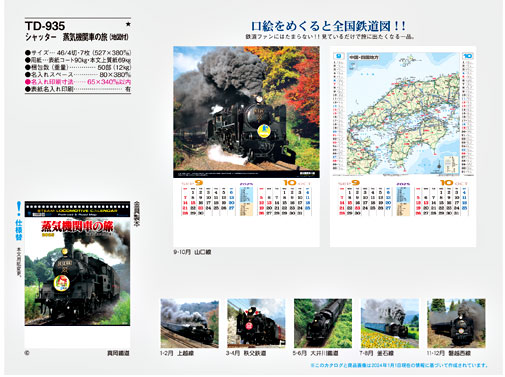Click the blue exclamation mark icon
Viewport: 505px width, 377px height.
tap(19, 208)
